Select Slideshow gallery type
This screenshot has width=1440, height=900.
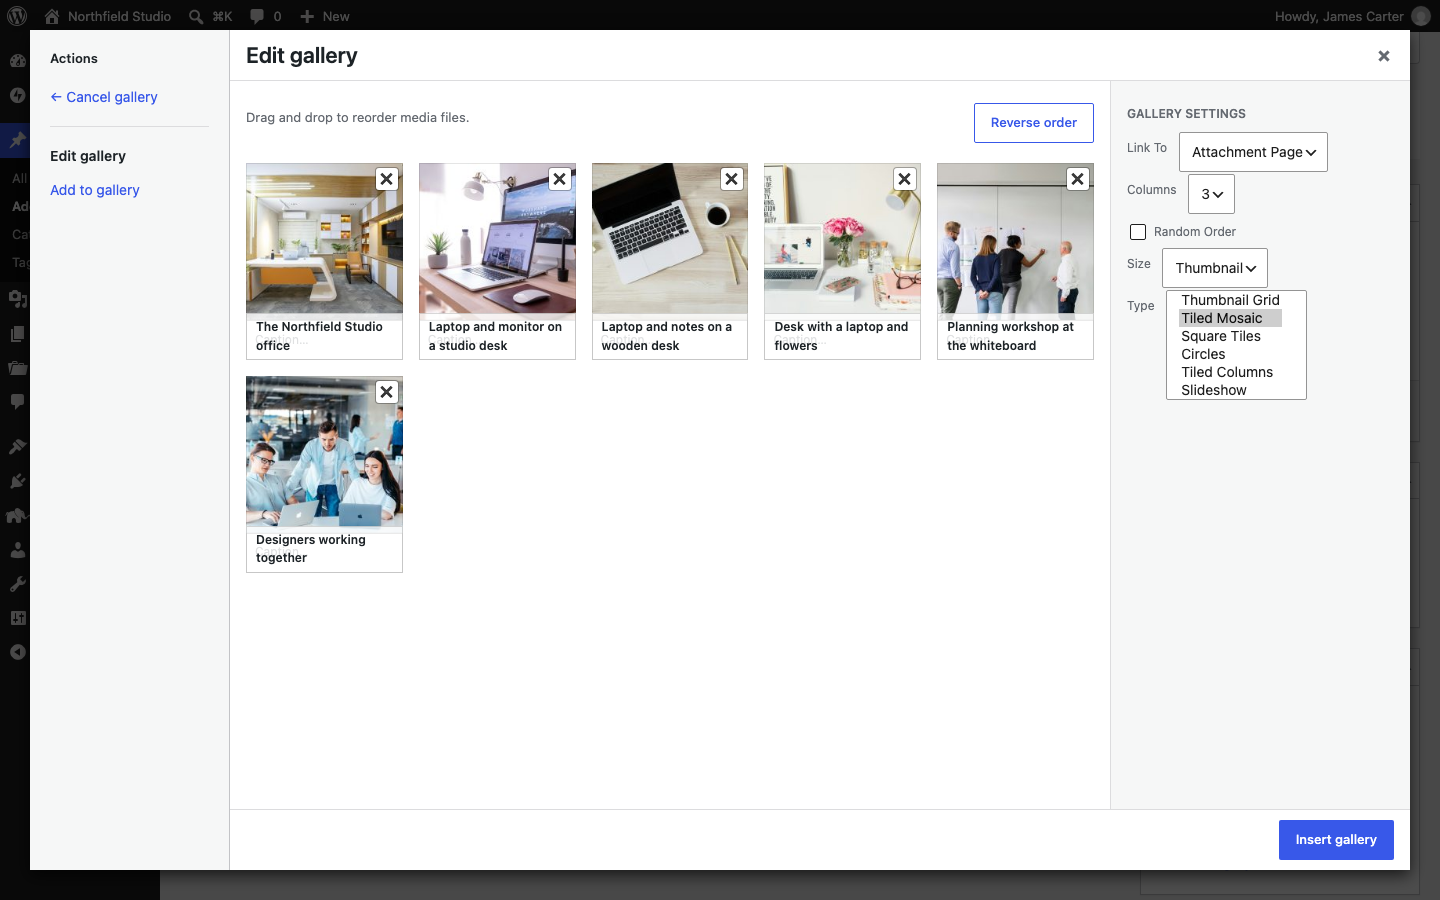[1230, 390]
